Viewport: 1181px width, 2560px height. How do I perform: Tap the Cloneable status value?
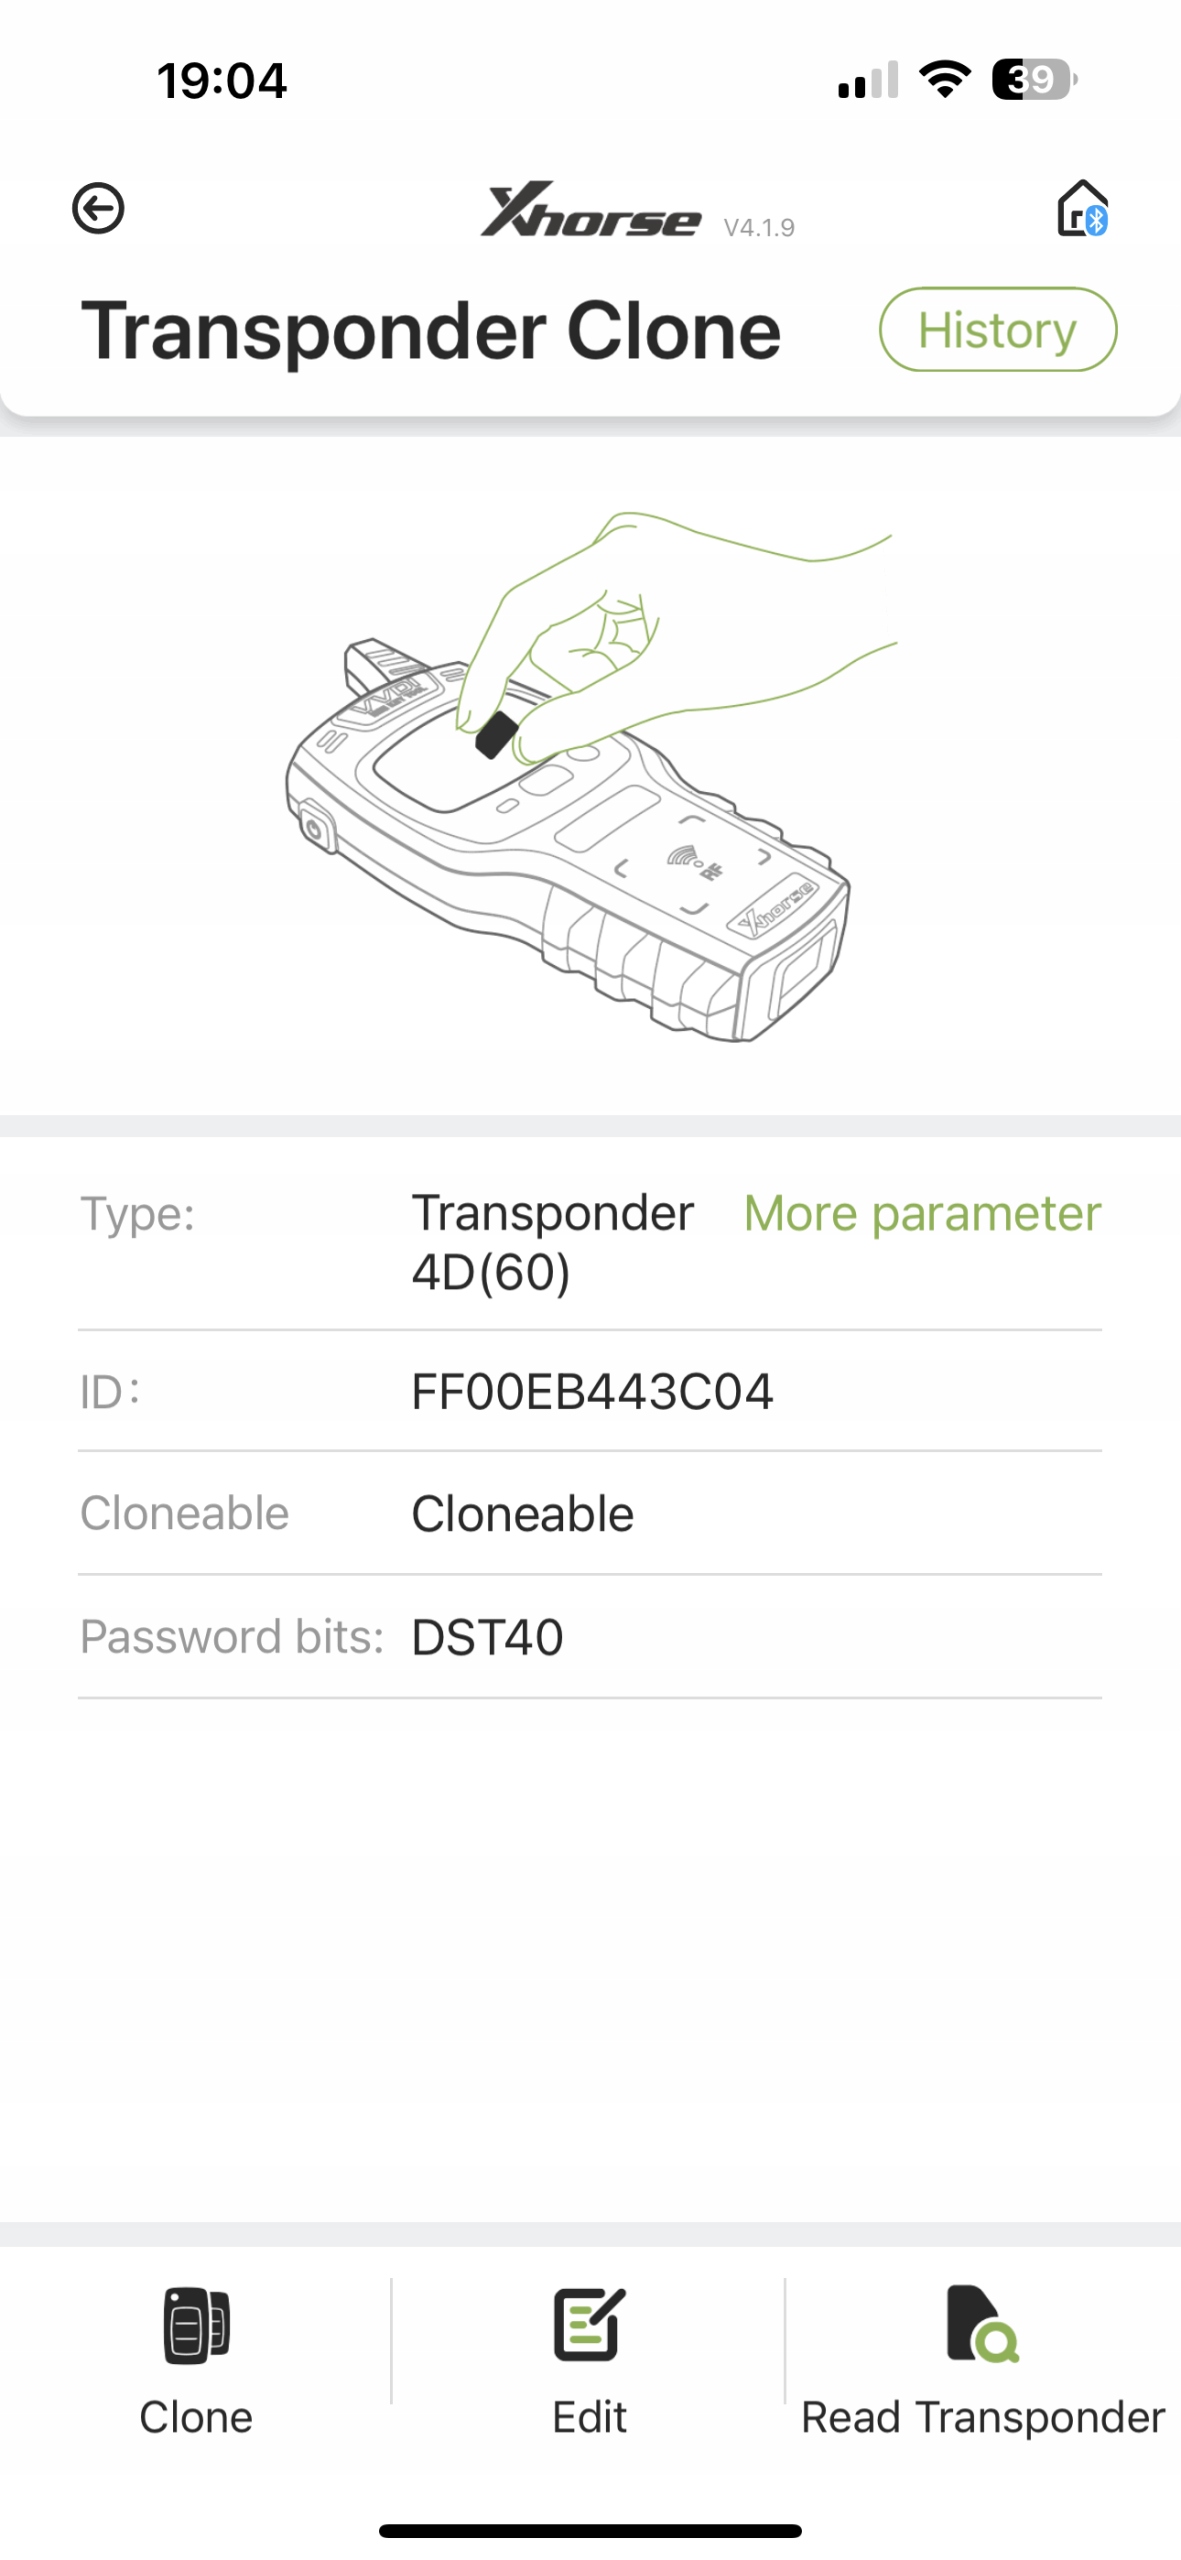522,1514
